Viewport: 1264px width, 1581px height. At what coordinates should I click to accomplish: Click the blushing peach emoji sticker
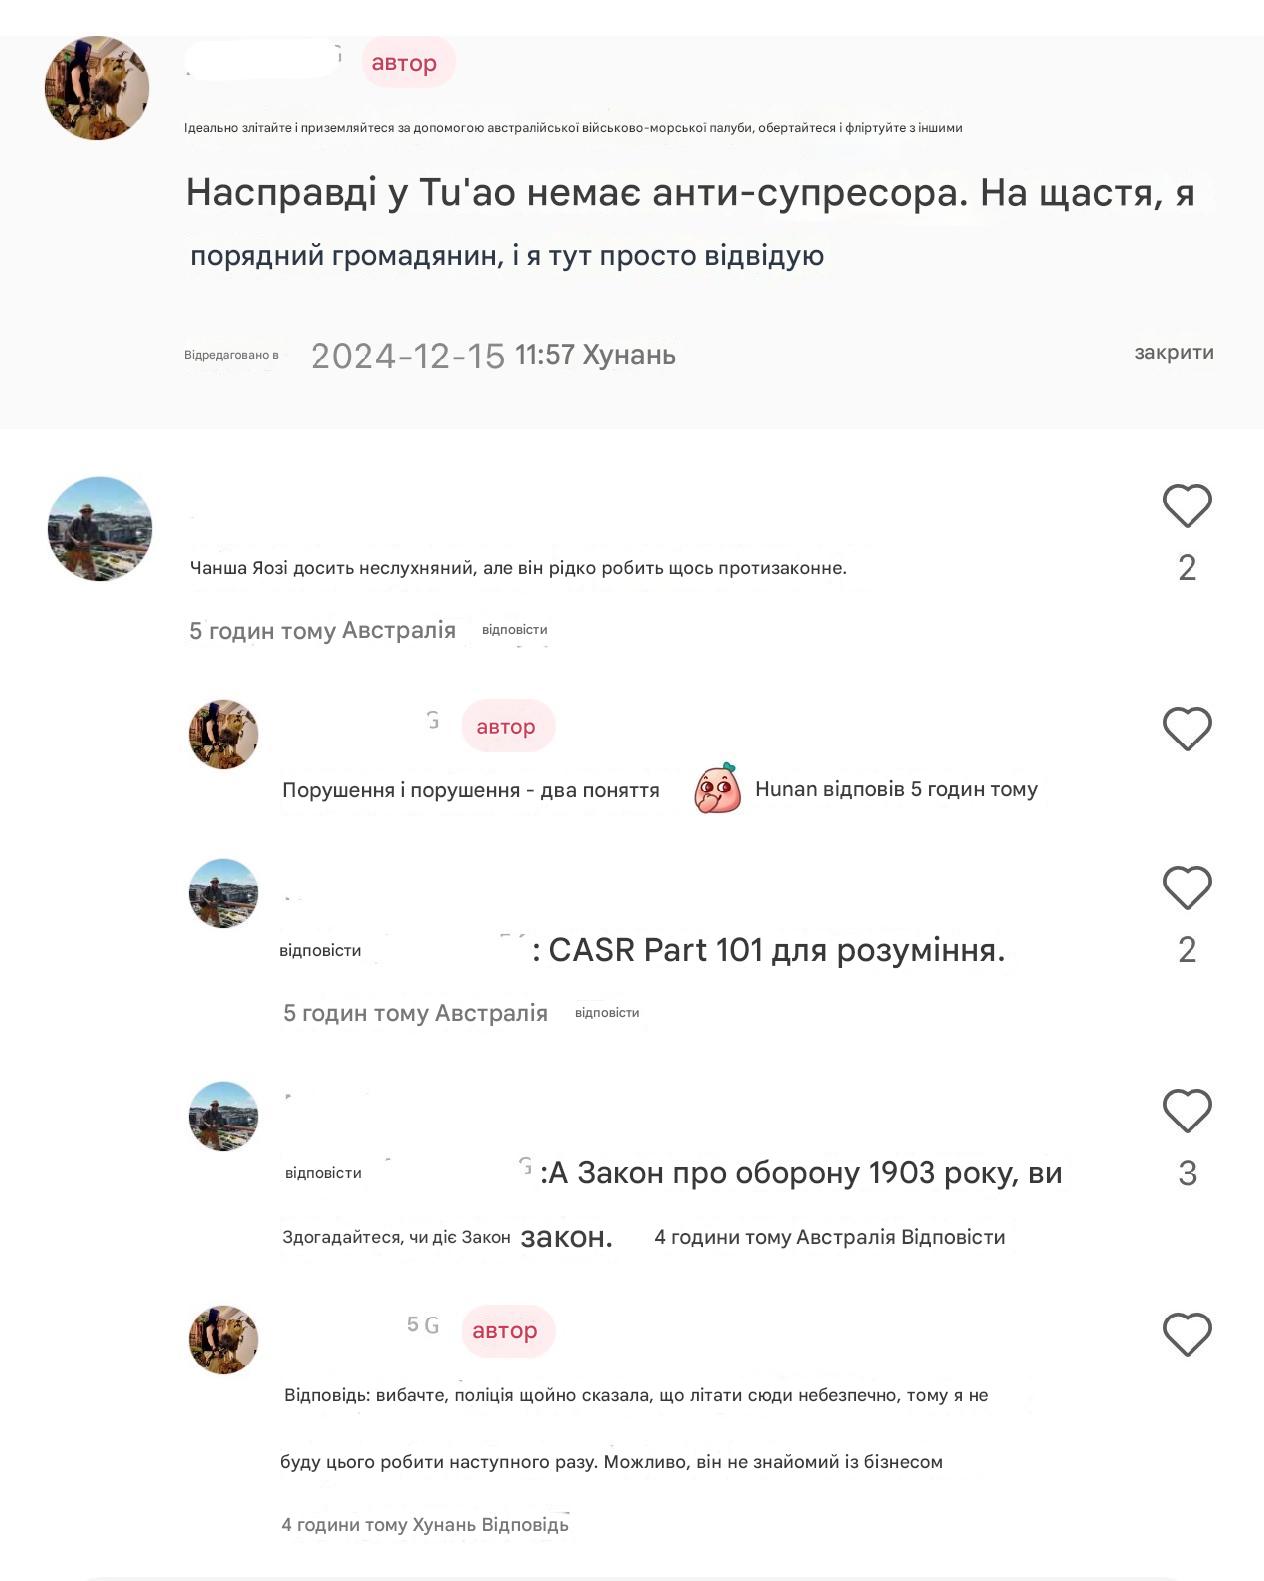click(718, 788)
